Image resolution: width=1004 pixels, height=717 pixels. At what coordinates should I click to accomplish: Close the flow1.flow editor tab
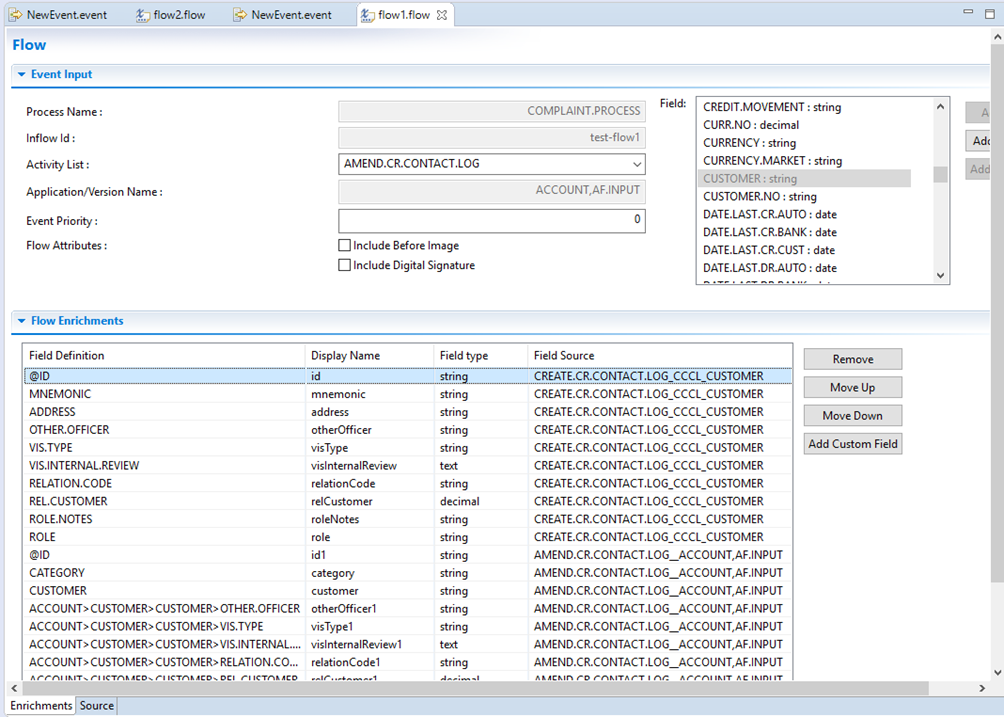[442, 15]
